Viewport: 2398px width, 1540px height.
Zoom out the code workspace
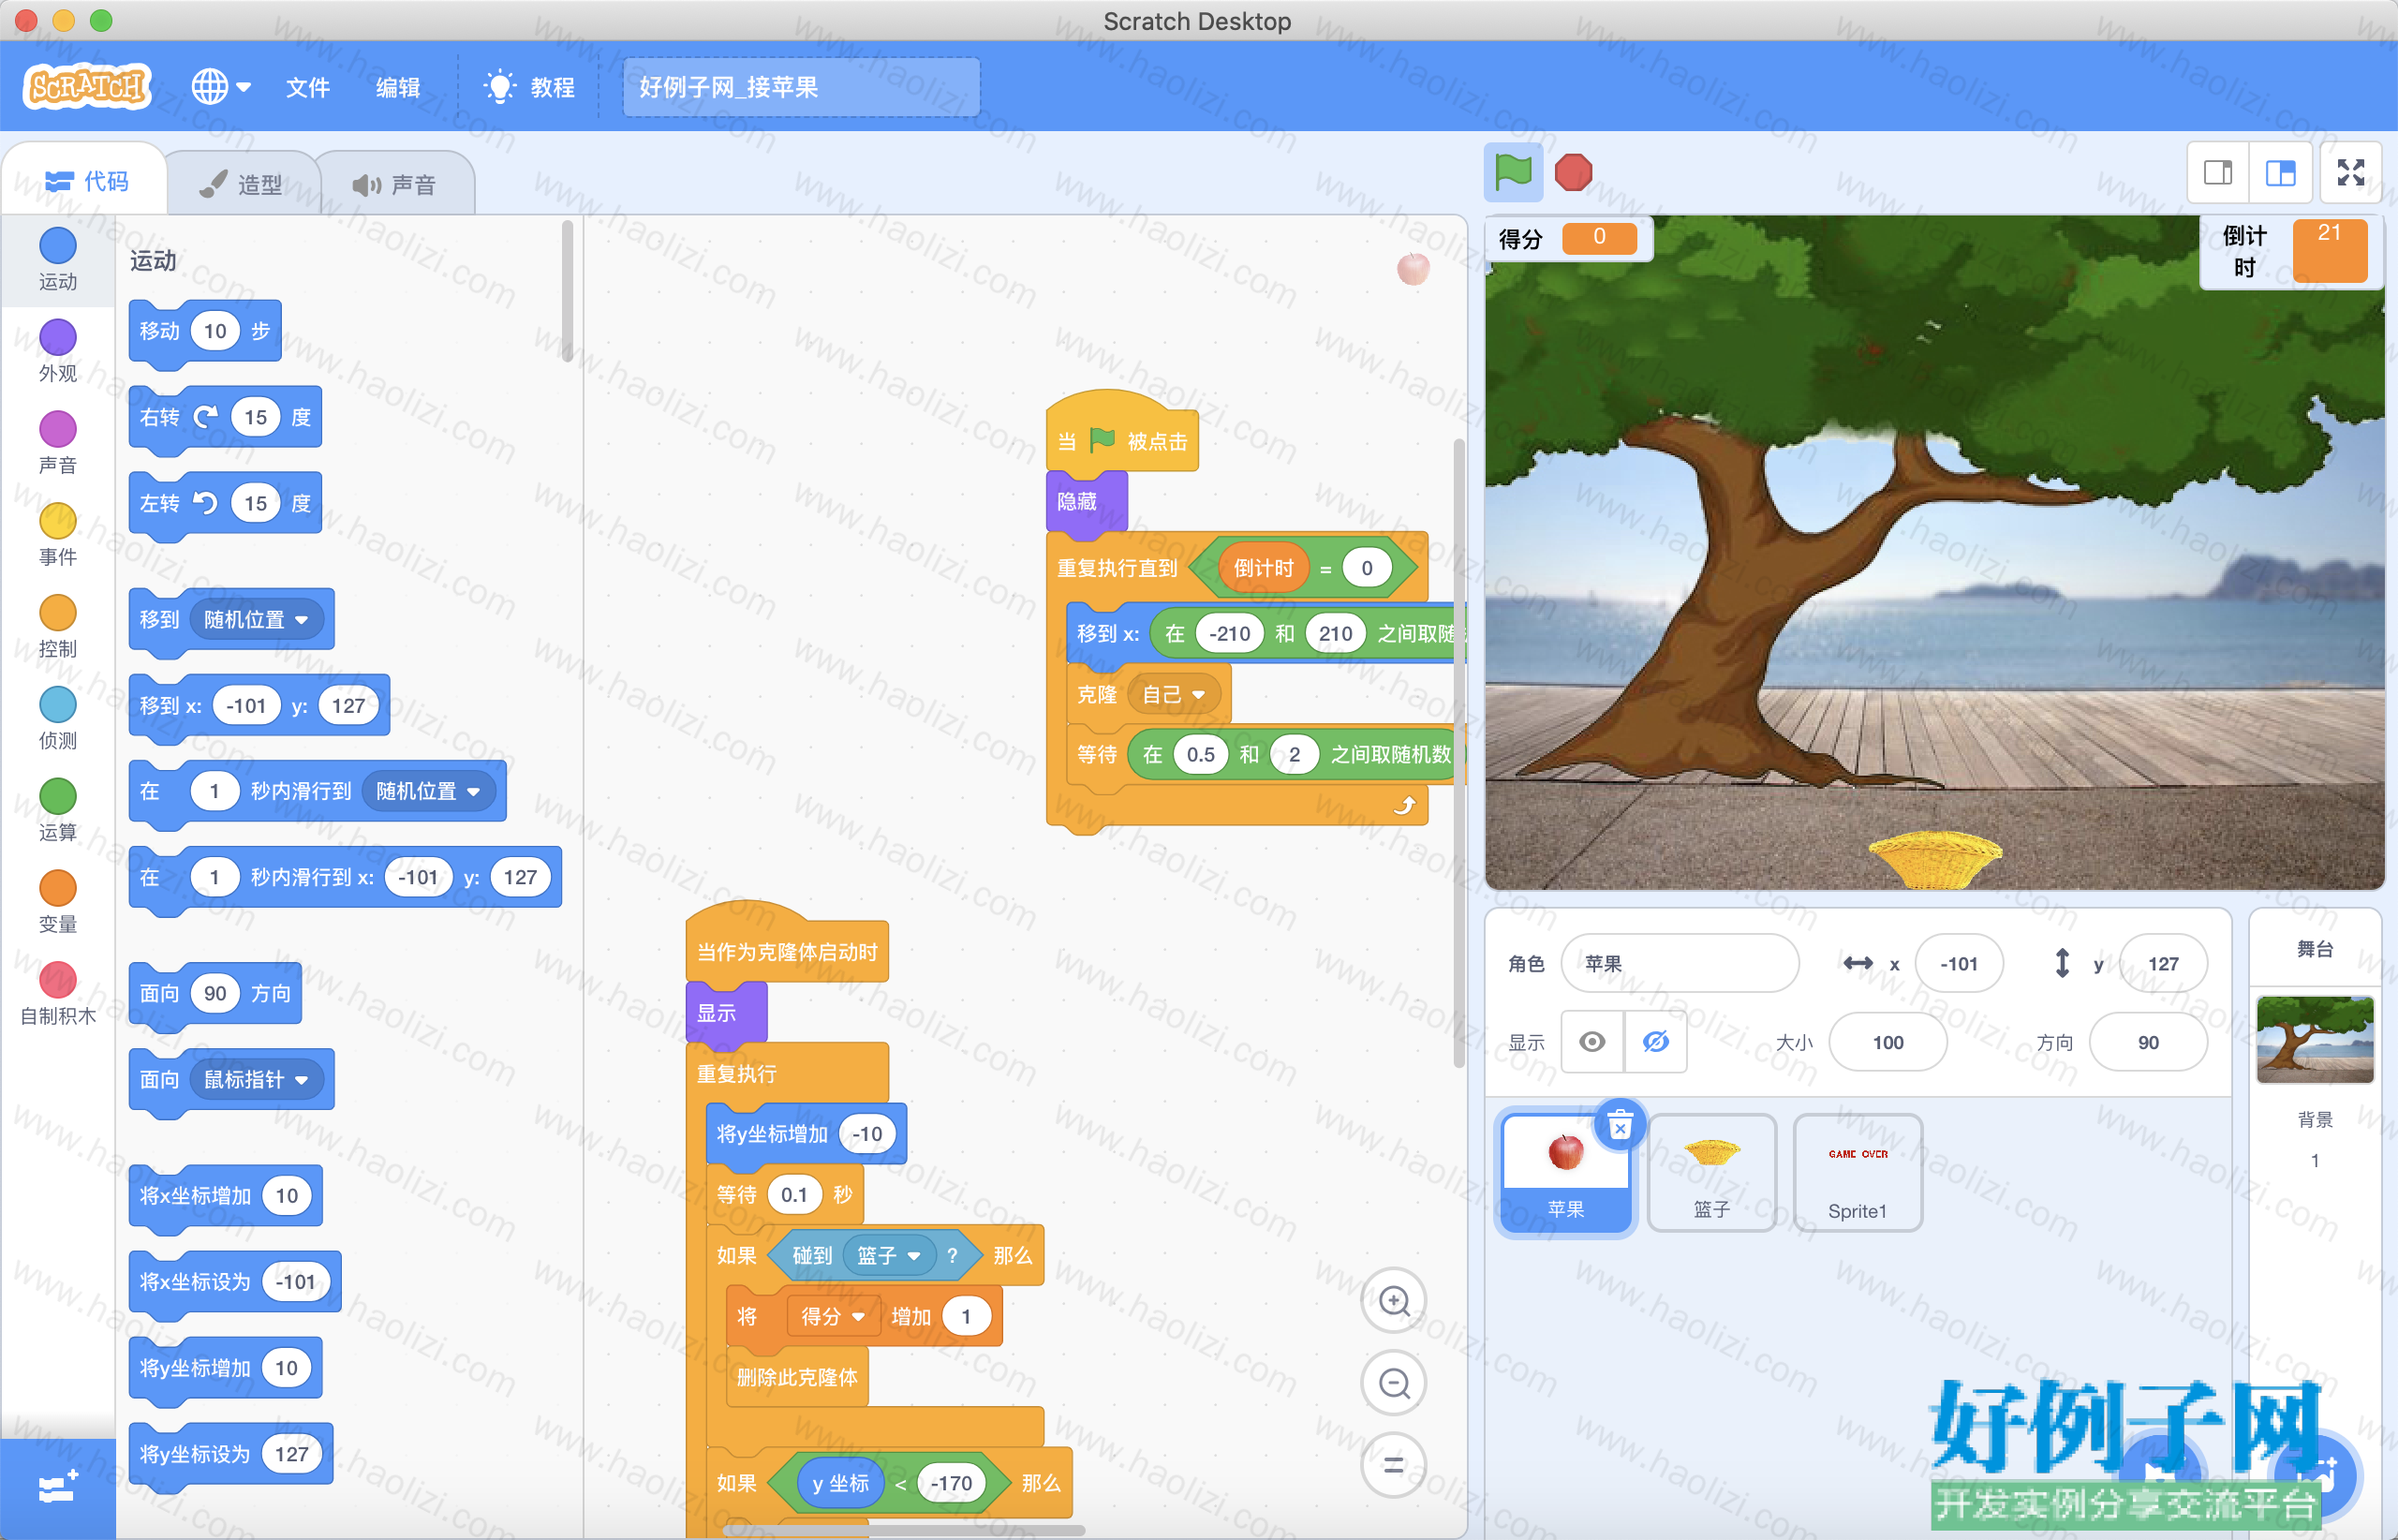[x=1394, y=1383]
